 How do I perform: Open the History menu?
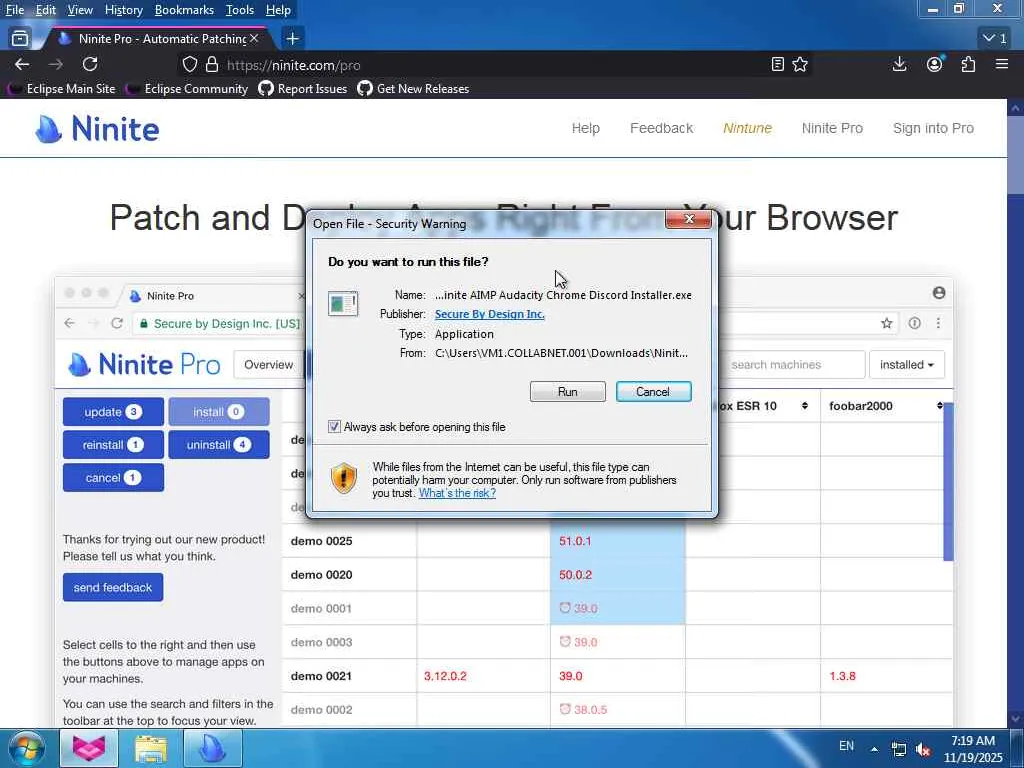pos(123,10)
